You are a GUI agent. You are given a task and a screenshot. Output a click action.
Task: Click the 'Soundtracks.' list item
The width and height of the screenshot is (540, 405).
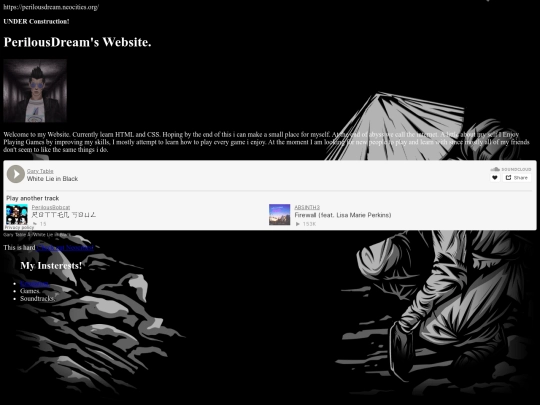coord(37,299)
